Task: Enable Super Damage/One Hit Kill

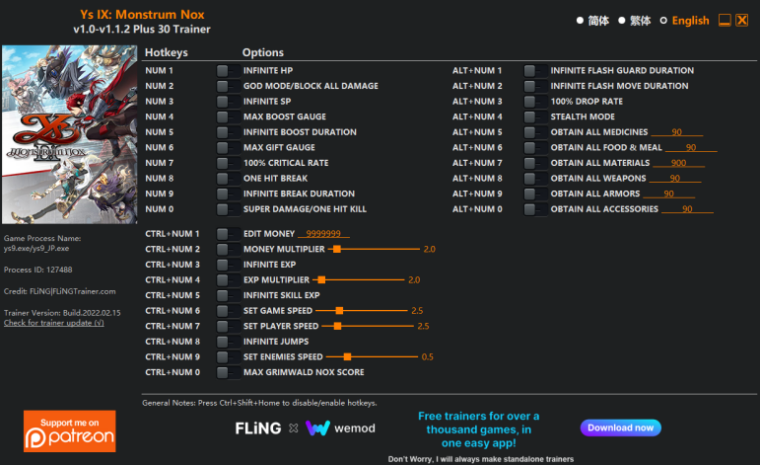Action: click(228, 209)
